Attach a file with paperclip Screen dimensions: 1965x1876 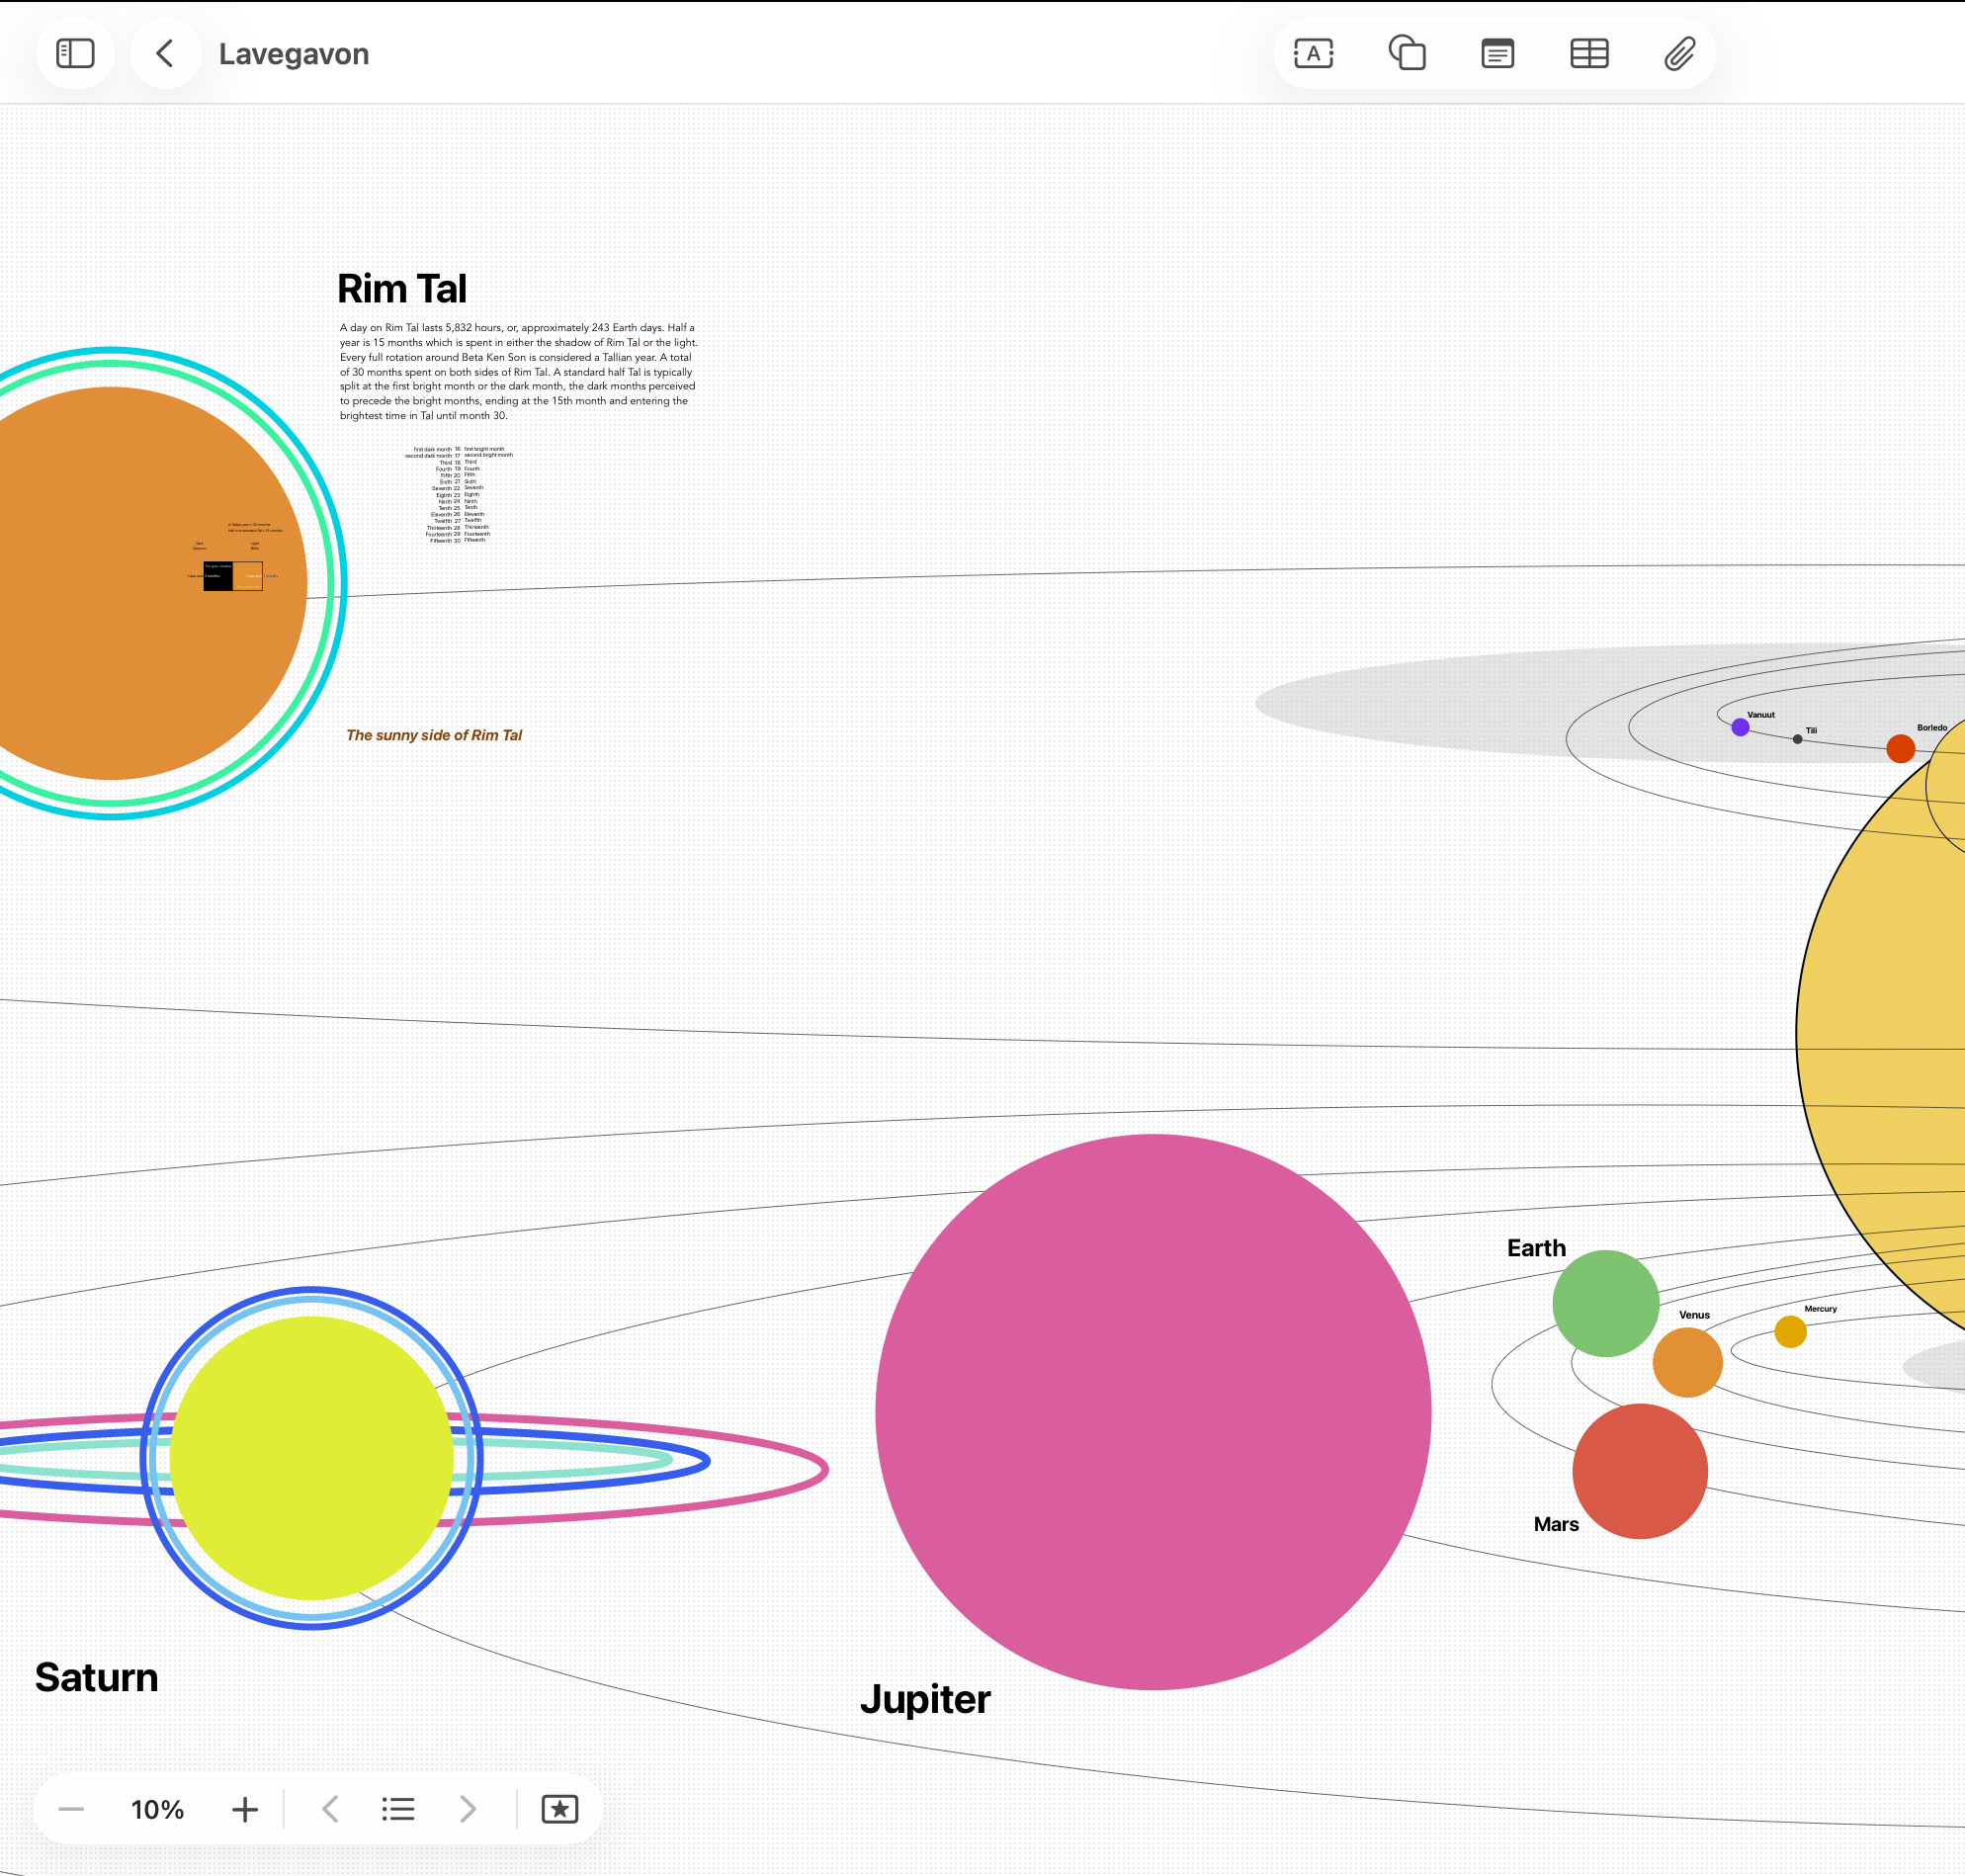click(1679, 54)
